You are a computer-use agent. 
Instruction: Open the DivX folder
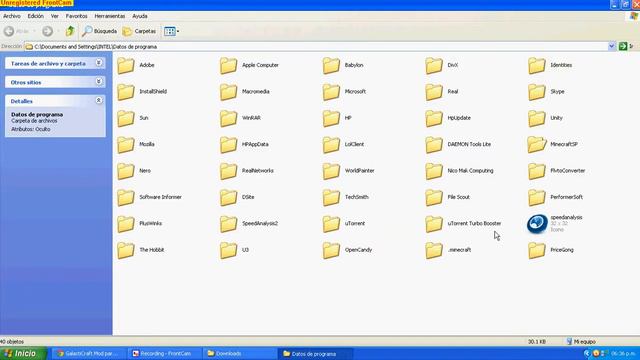pyautogui.click(x=442, y=65)
